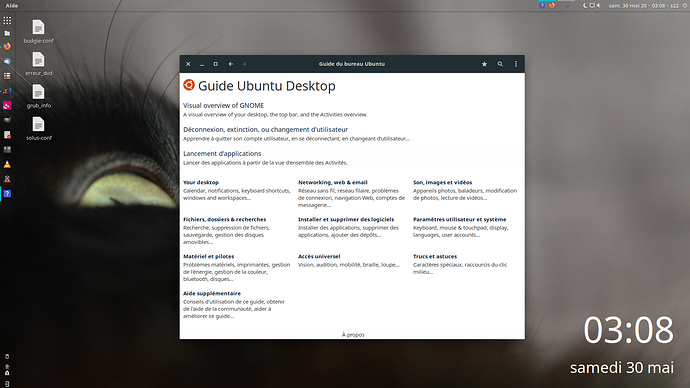Viewport: 690px width, 388px height.
Task: Open the 'Lancement d'applications' link
Action: pos(222,154)
